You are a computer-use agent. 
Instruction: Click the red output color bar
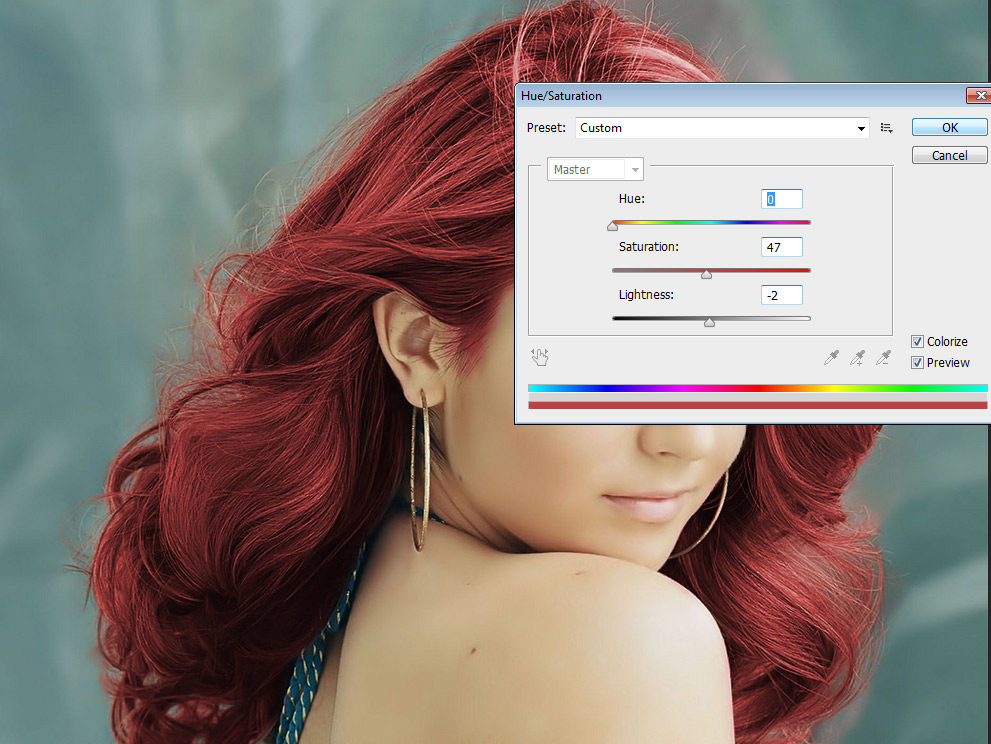coord(757,405)
